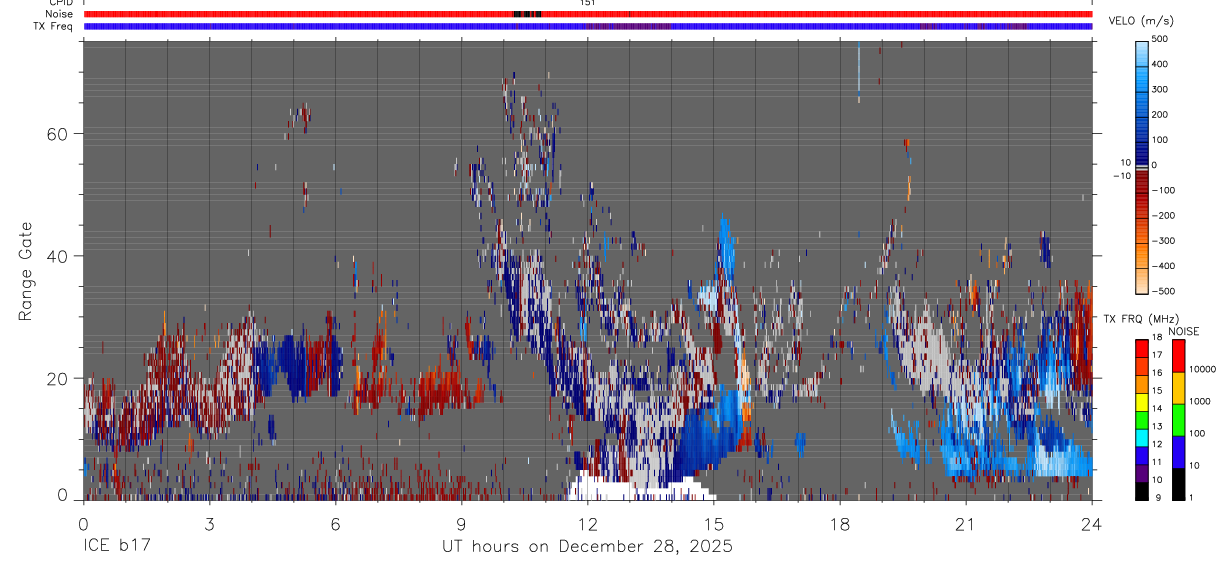The image size is (1228, 567).
Task: Click the '15' tick on the UT hours axis
Action: [713, 523]
